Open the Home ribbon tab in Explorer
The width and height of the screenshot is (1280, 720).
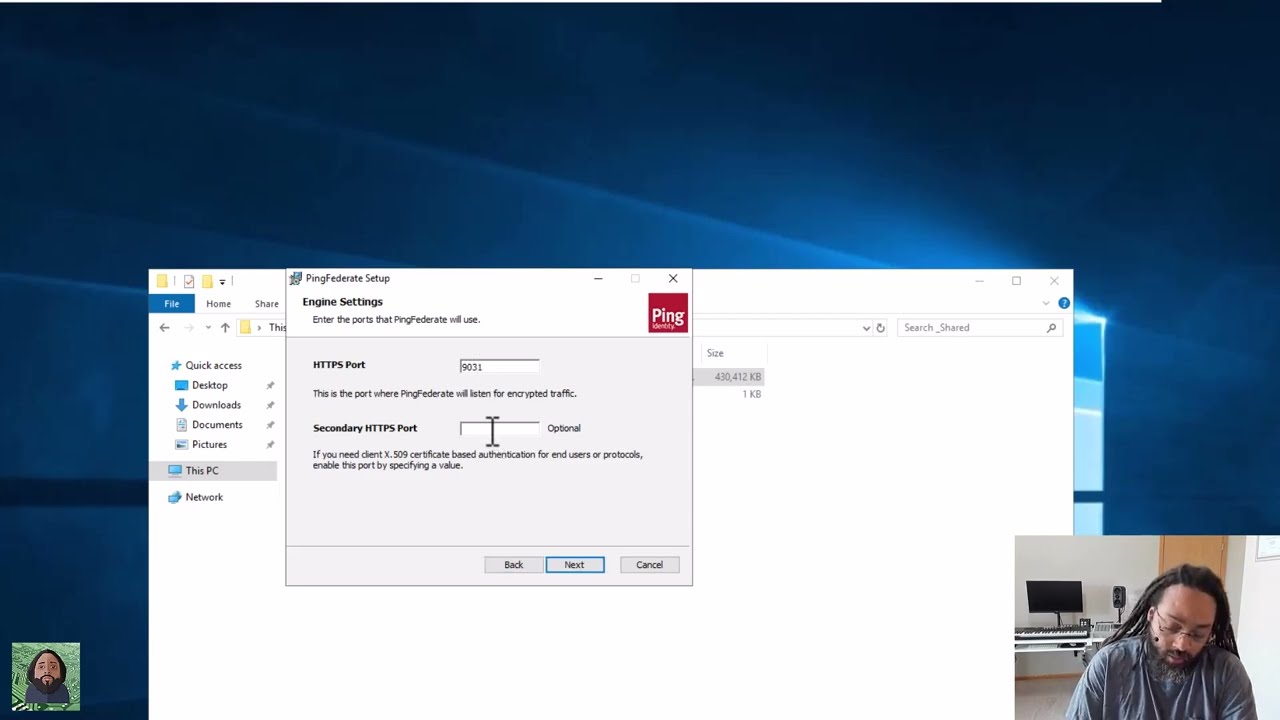click(x=218, y=304)
